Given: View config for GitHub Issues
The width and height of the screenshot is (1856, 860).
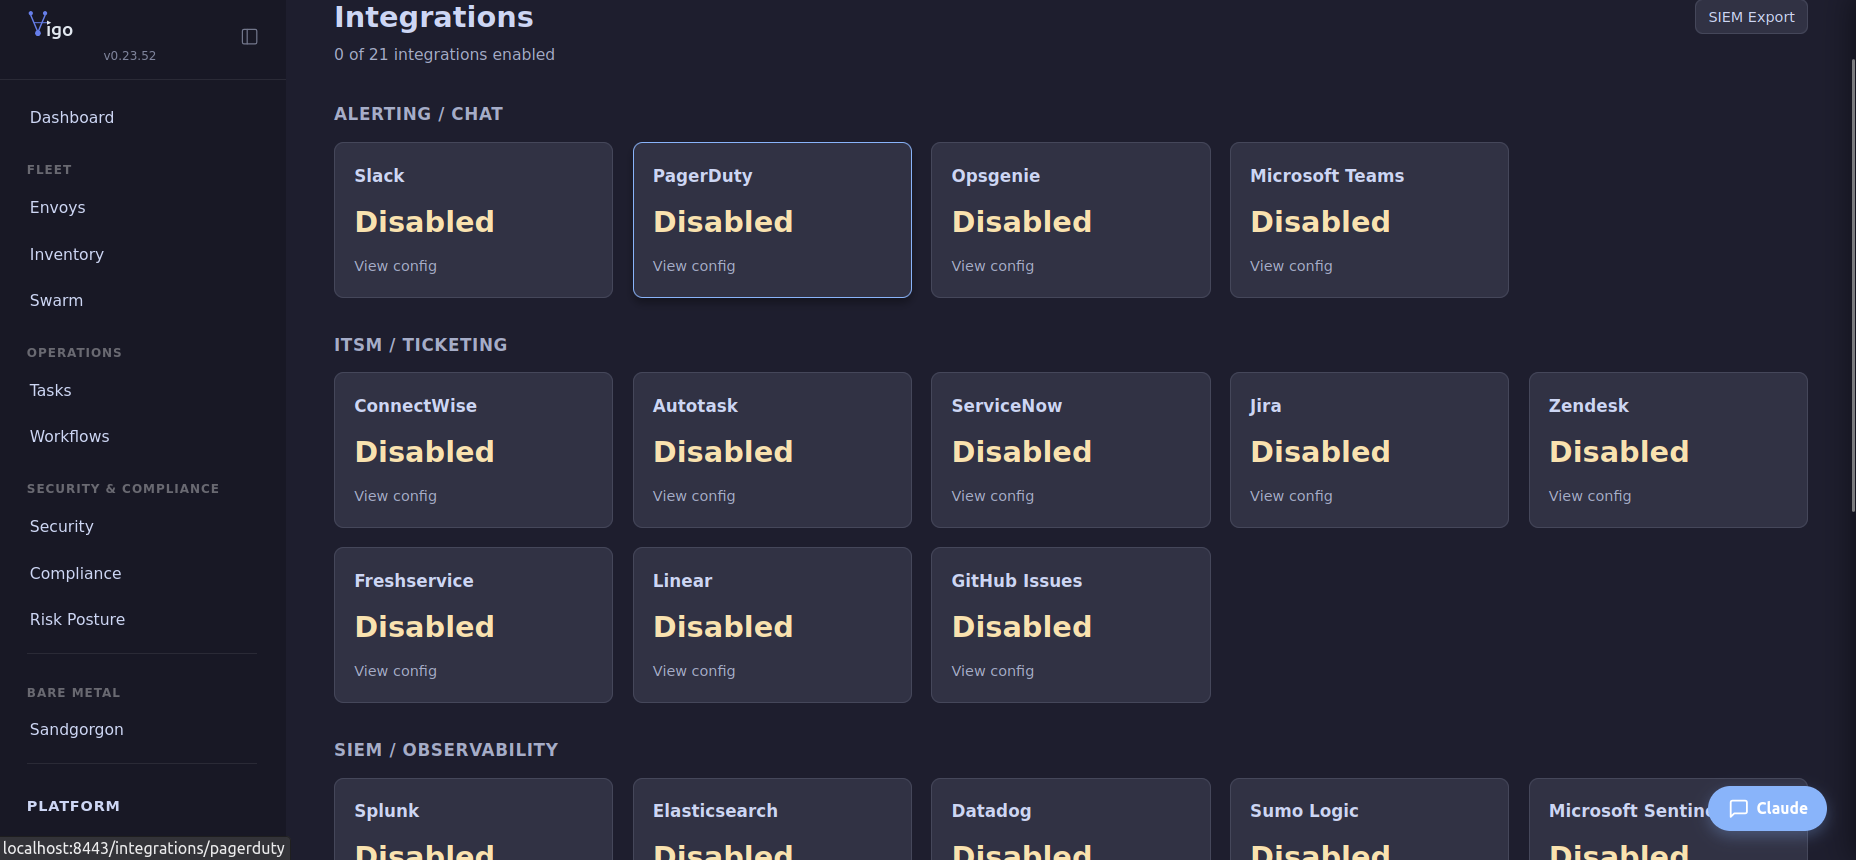Looking at the screenshot, I should click(x=993, y=671).
